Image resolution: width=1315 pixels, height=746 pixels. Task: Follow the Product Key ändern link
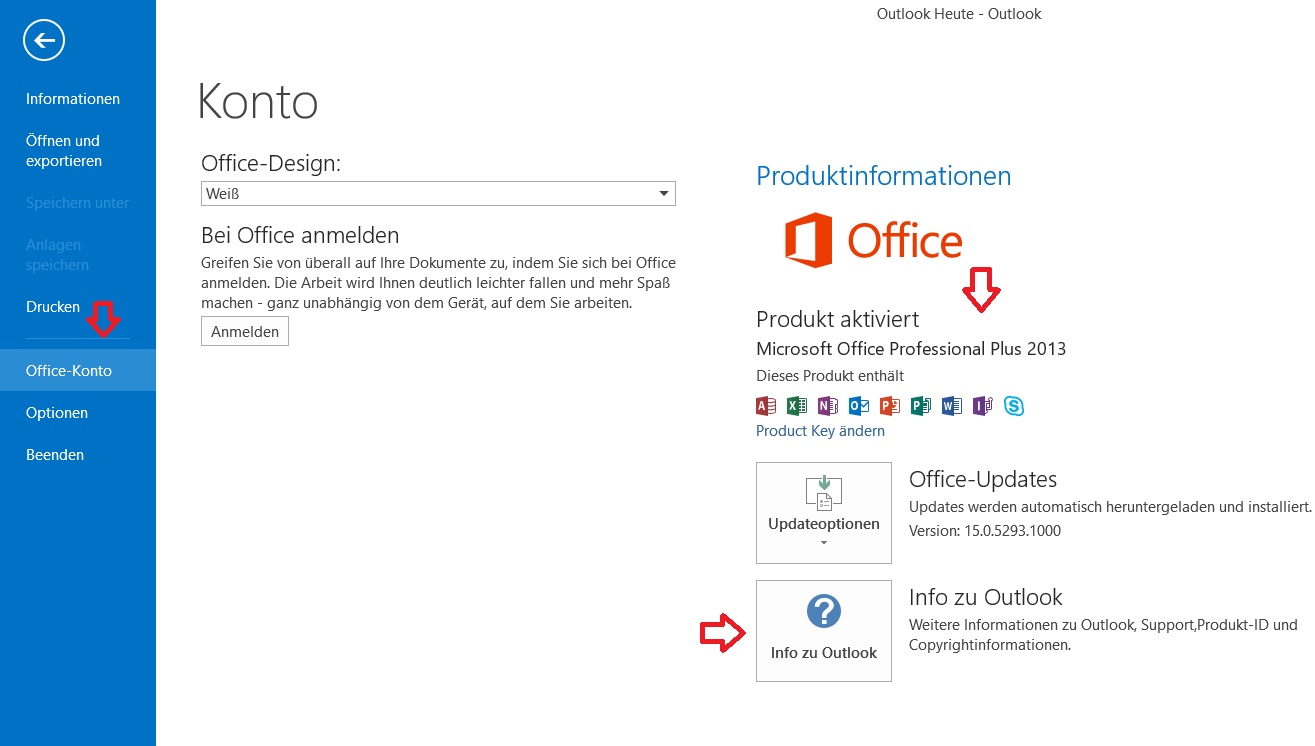(x=820, y=431)
